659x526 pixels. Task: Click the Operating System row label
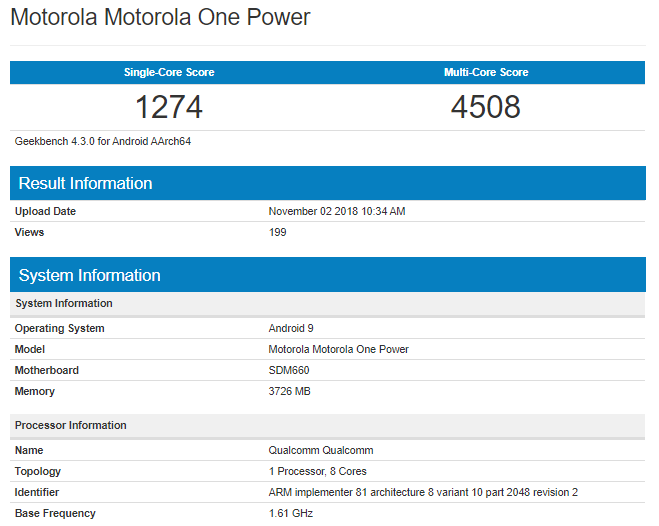[x=59, y=329]
